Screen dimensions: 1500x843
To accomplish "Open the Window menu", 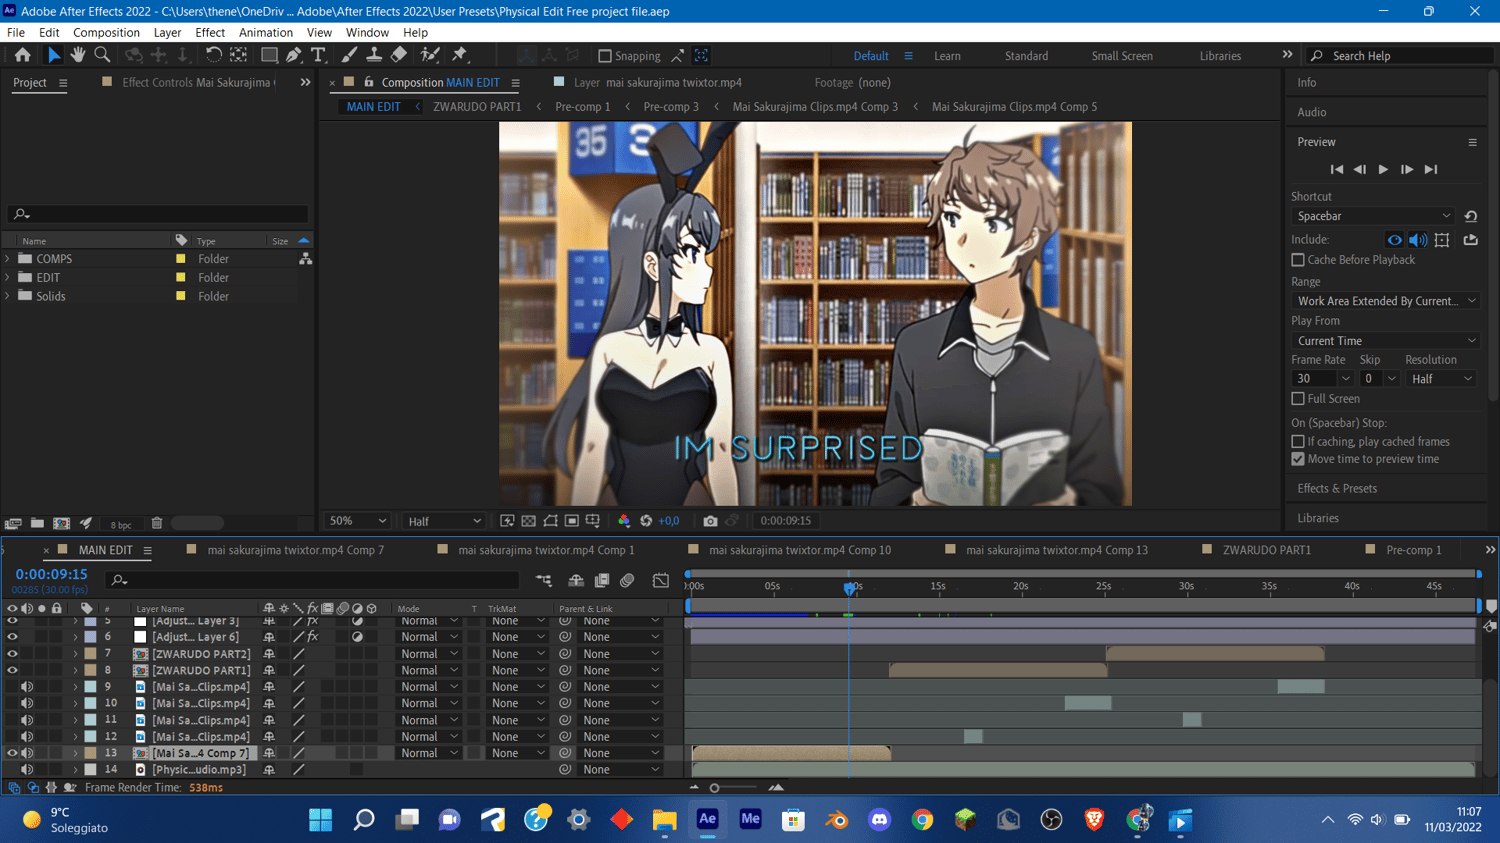I will tap(367, 33).
